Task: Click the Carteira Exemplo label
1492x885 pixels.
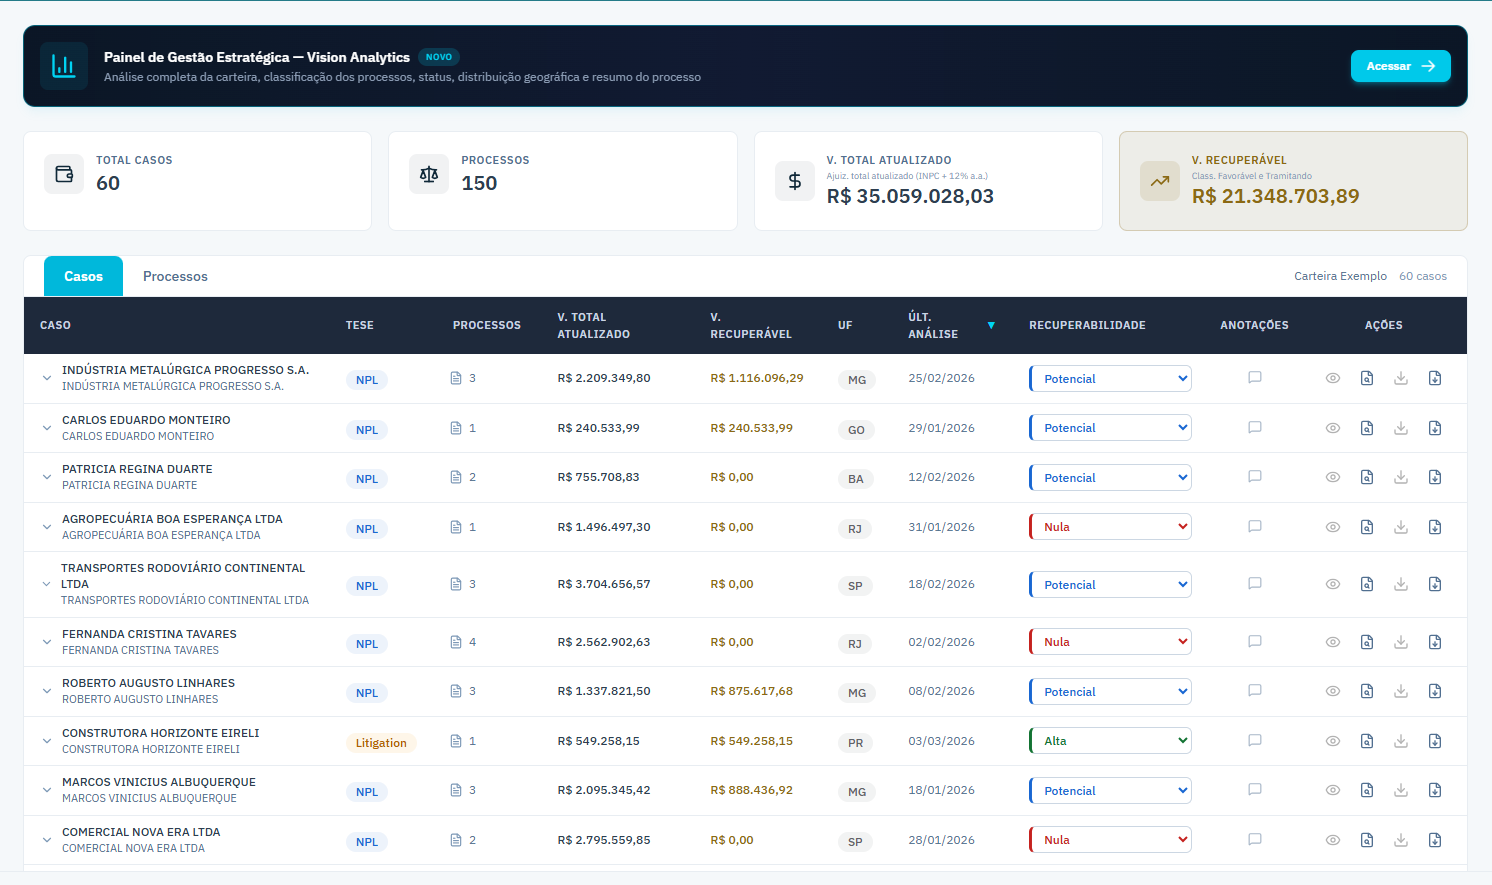Action: click(1340, 276)
